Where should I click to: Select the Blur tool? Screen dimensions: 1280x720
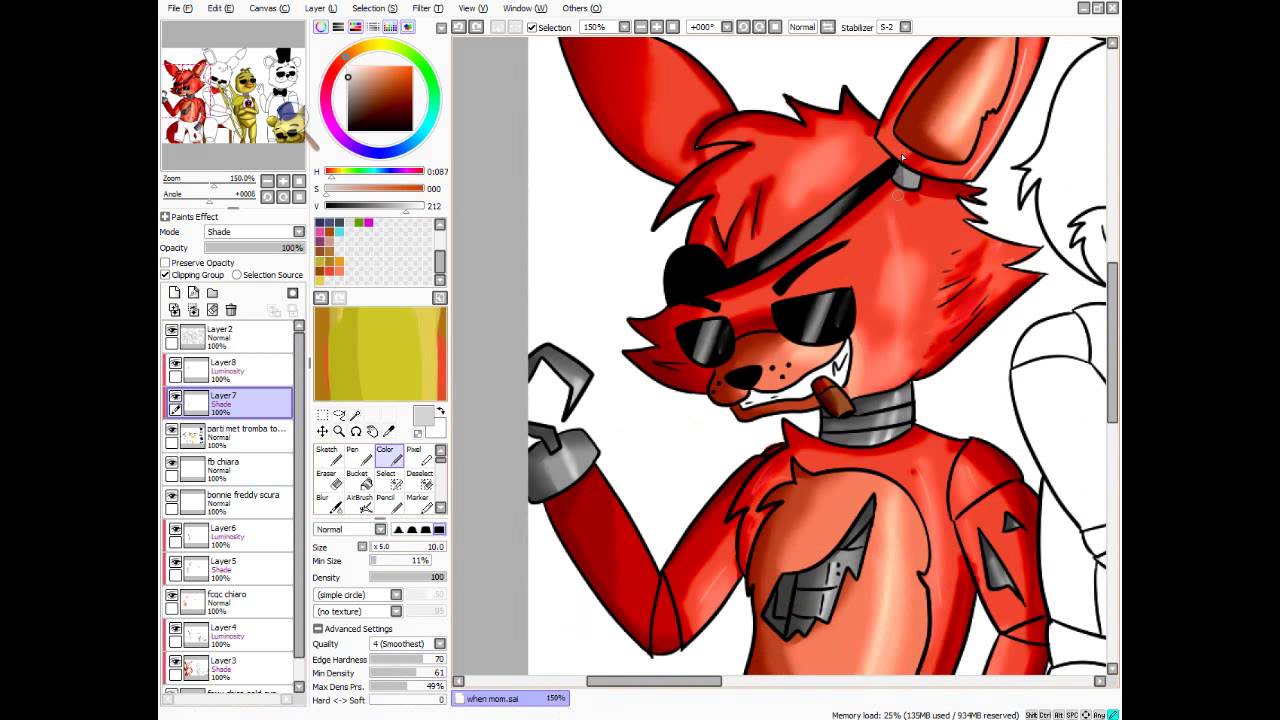tap(327, 503)
